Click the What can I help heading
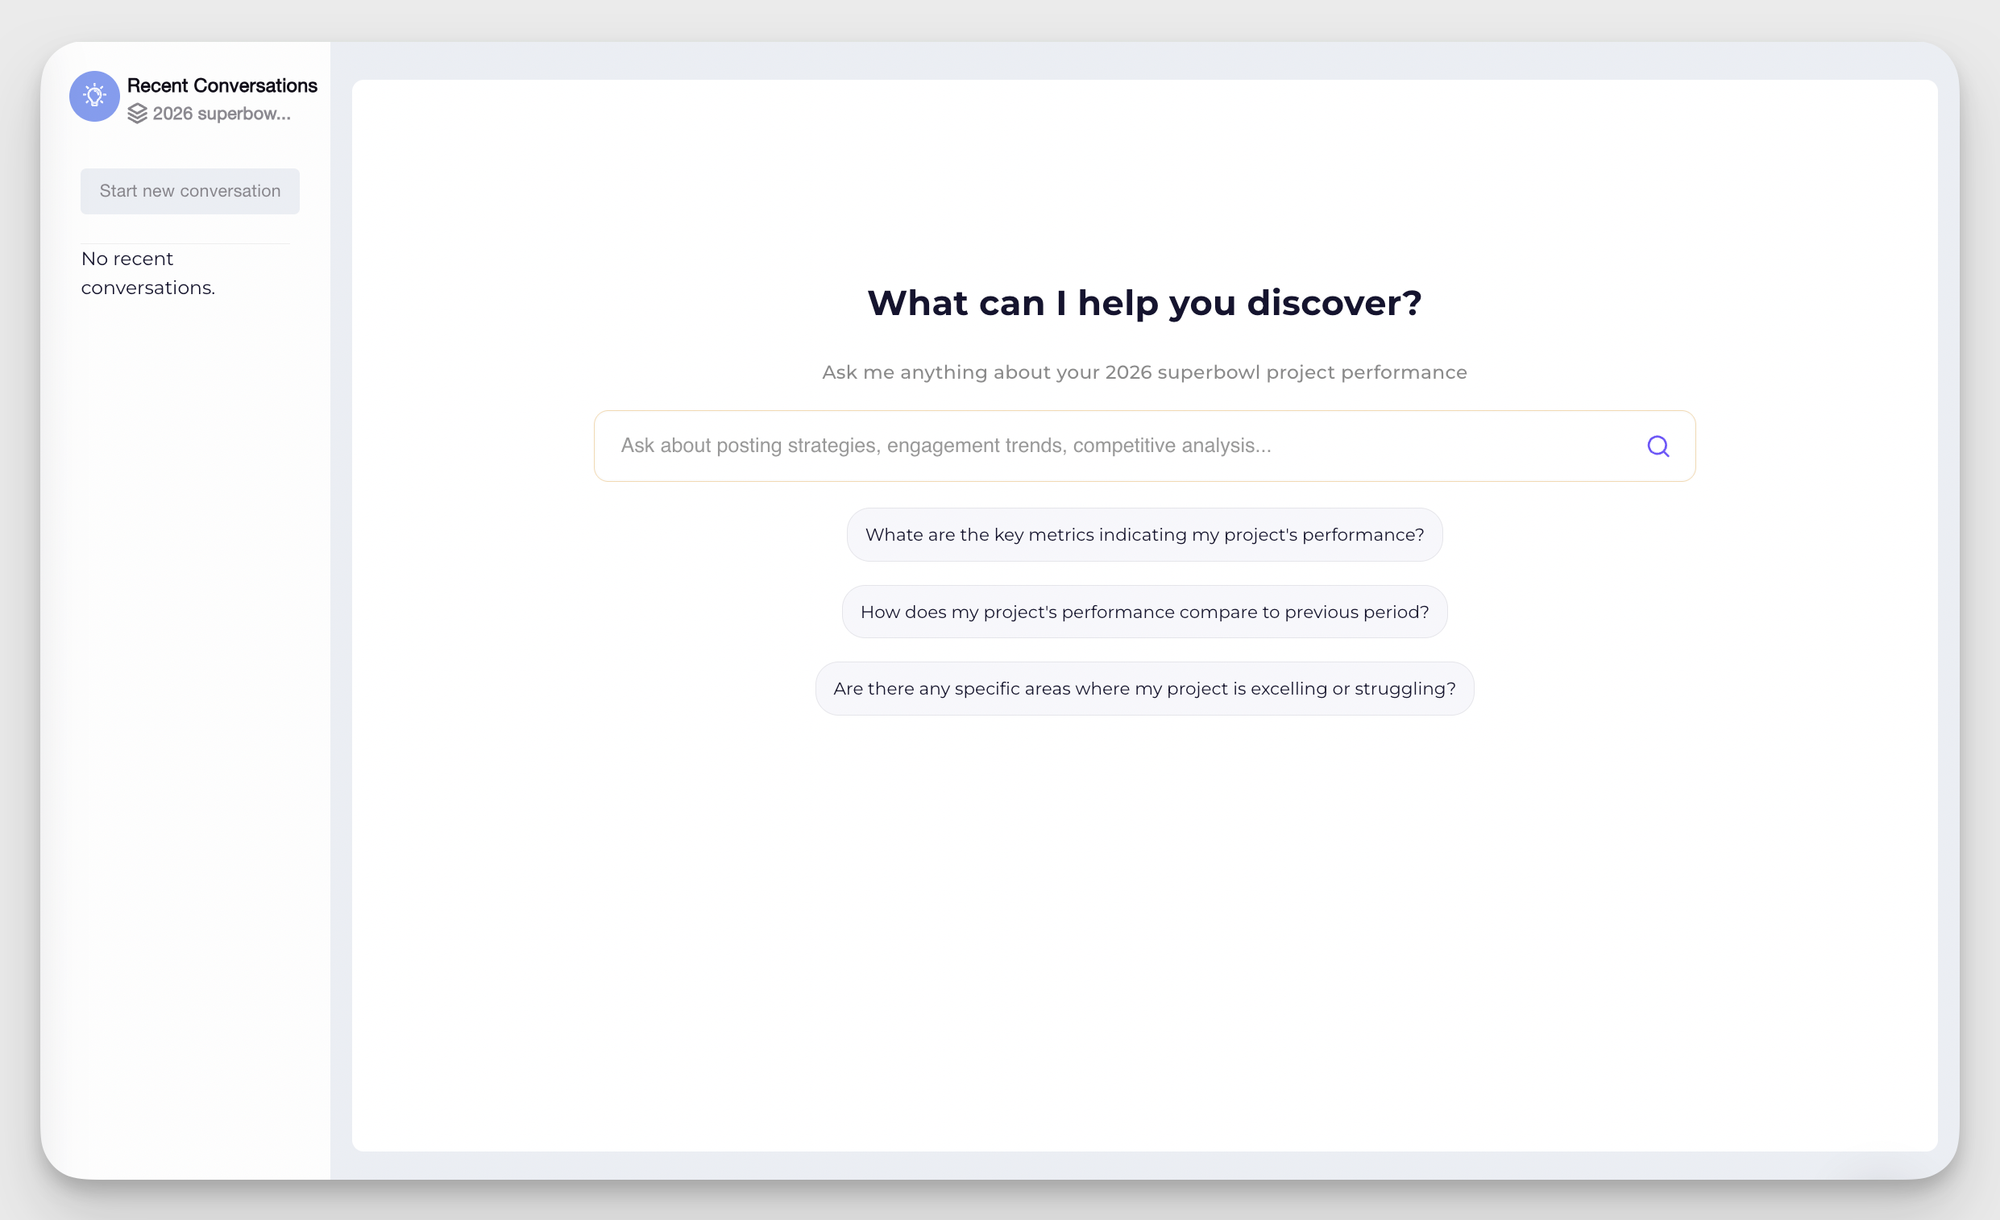The image size is (2000, 1220). (x=1144, y=303)
